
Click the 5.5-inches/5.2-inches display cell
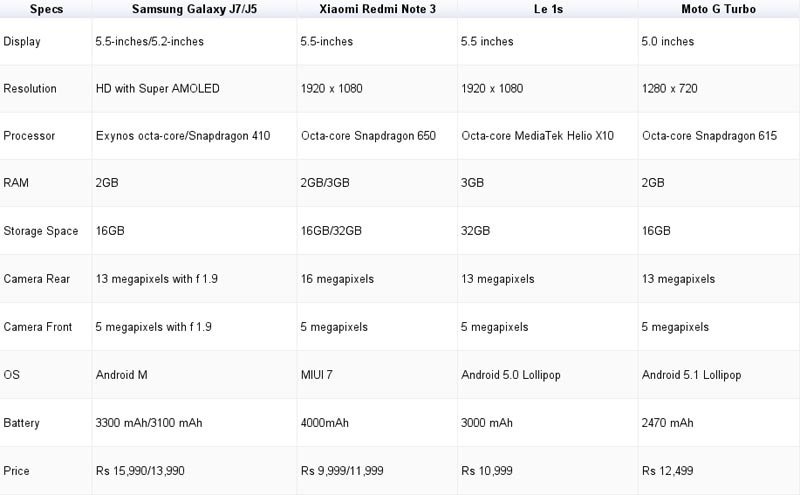149,41
